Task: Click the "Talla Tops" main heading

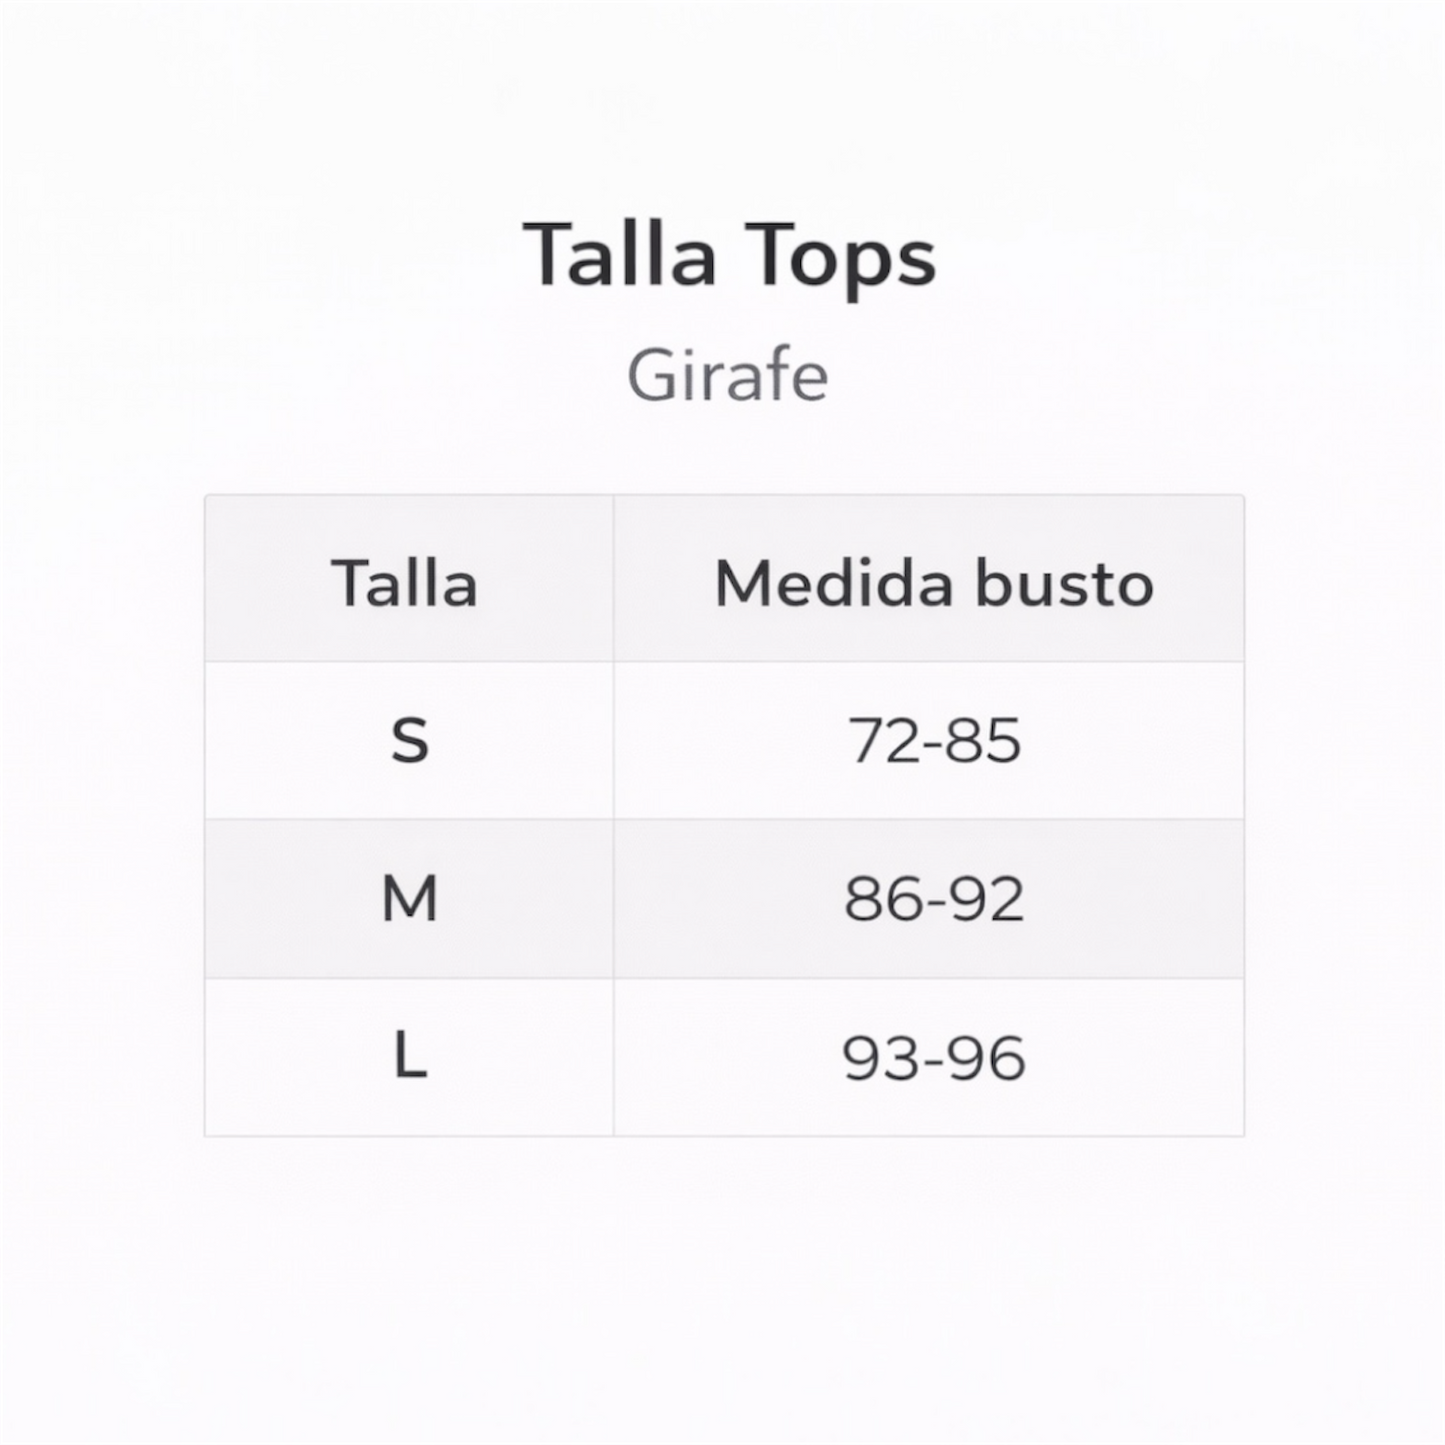Action: click(x=729, y=256)
